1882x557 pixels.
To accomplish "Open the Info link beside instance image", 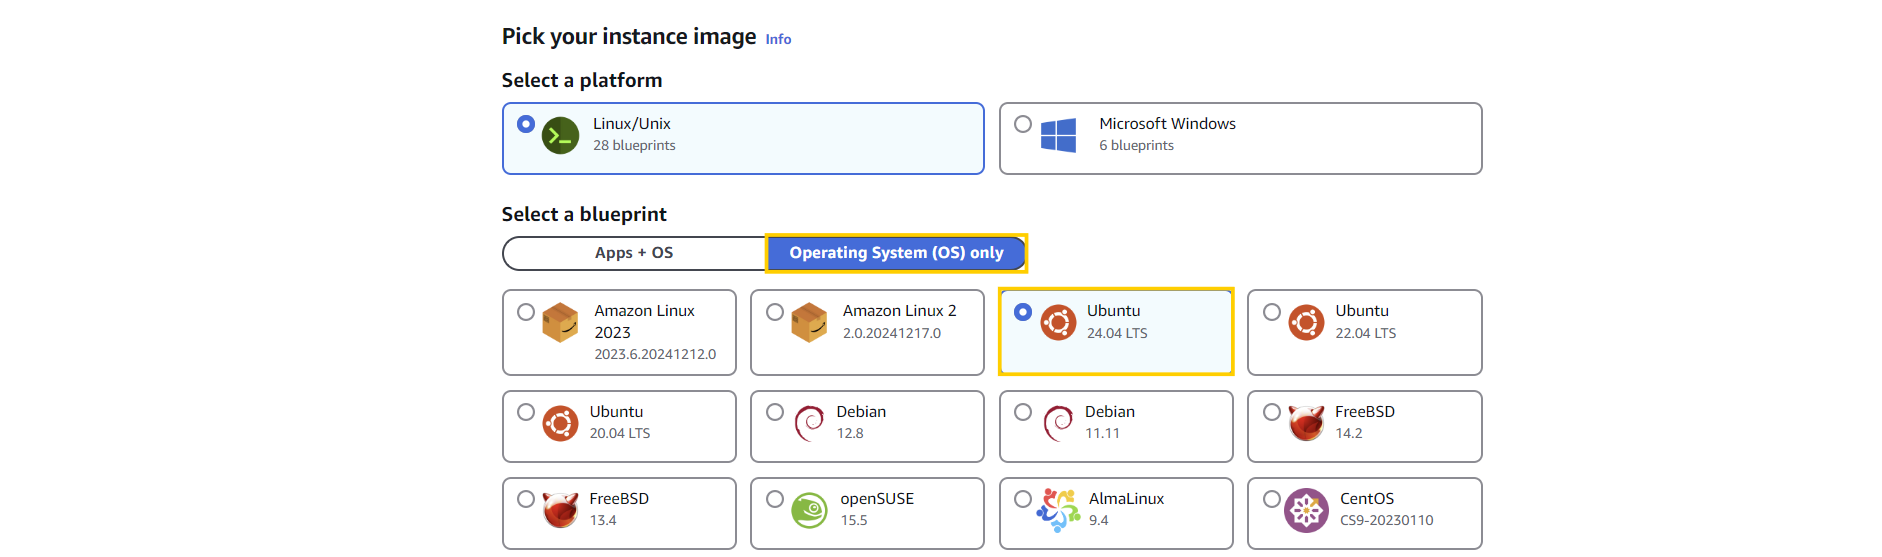I will coord(778,39).
